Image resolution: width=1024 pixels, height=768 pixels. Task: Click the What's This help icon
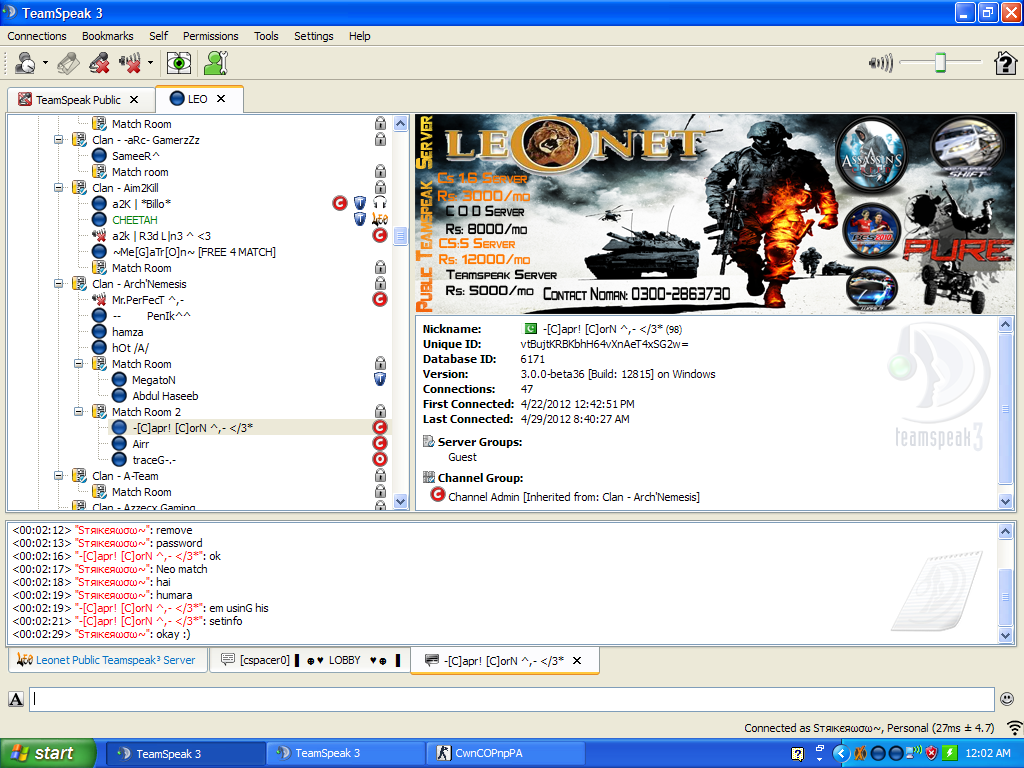[x=1005, y=63]
